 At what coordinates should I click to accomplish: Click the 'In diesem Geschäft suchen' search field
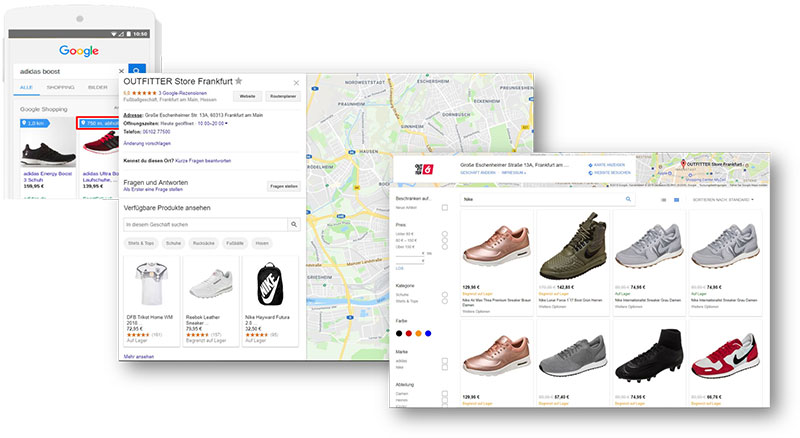(206, 224)
